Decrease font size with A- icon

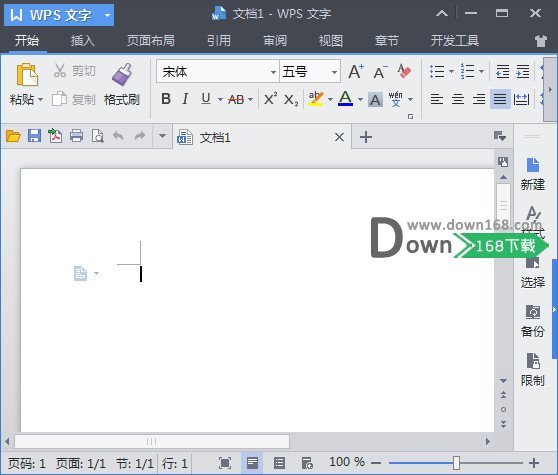[x=380, y=72]
